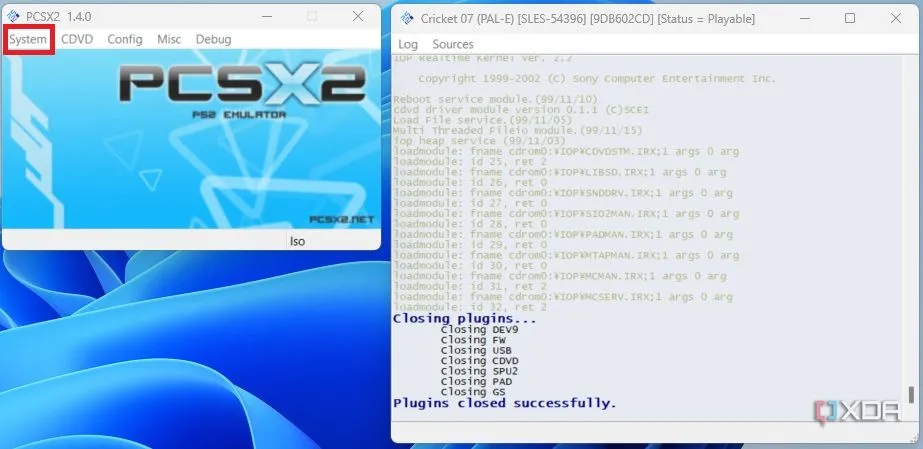
Task: Close the PCSX2 1.4.0 window
Action: click(x=358, y=17)
